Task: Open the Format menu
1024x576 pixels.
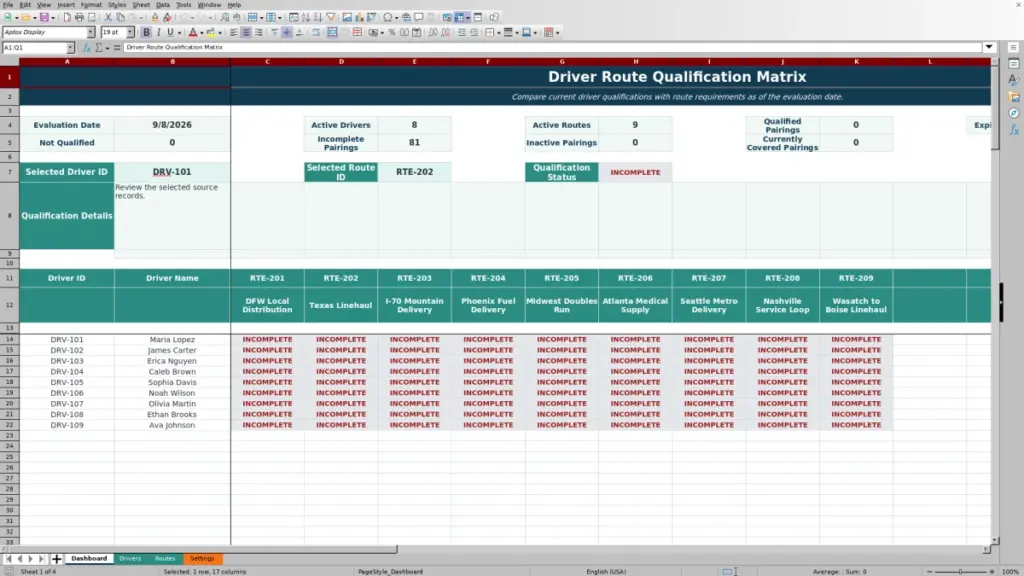Action: (91, 5)
